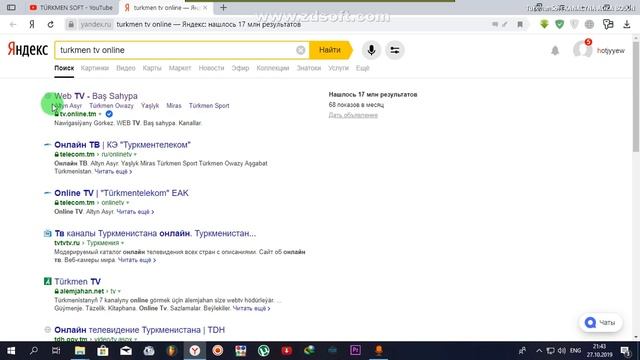
Task: Click the Yandex logo
Action: pos(28,50)
